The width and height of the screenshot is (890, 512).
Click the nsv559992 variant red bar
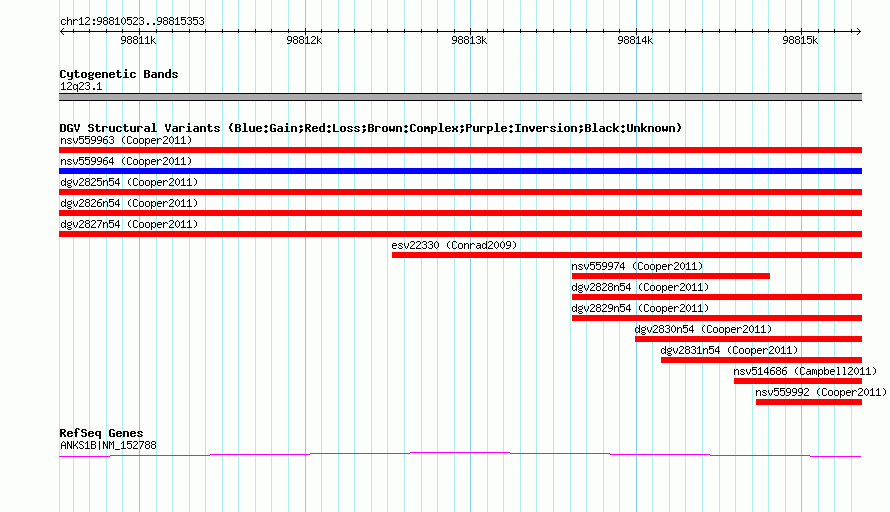click(x=809, y=402)
